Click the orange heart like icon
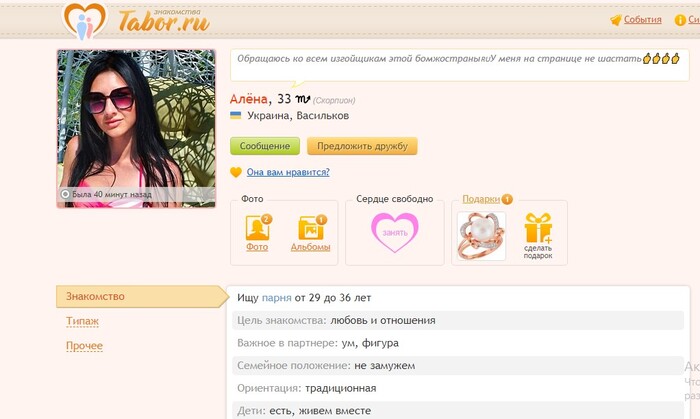 236,172
